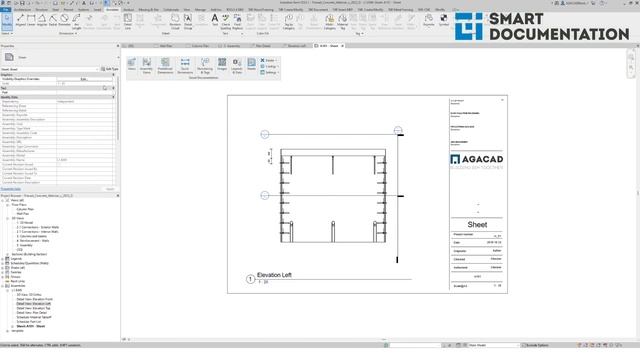Screen dimensions: 640x360
Task: Collapse the 3D Views tree node
Action: (x=7, y=218)
